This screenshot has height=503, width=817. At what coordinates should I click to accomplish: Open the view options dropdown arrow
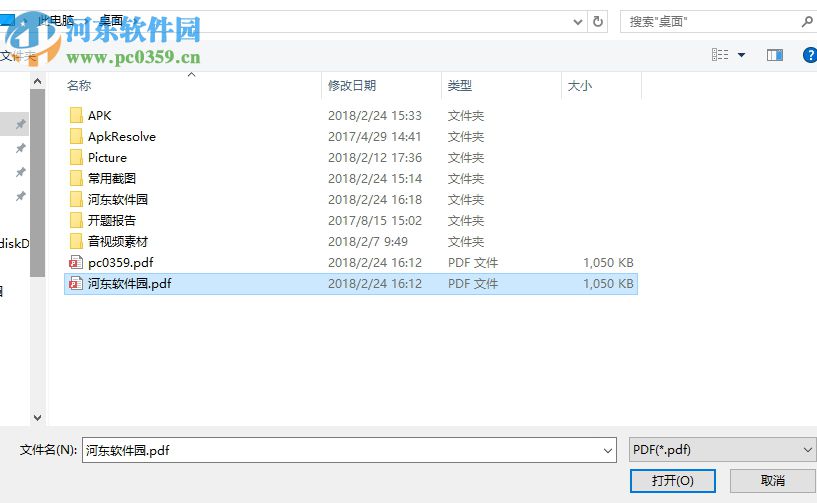(741, 55)
